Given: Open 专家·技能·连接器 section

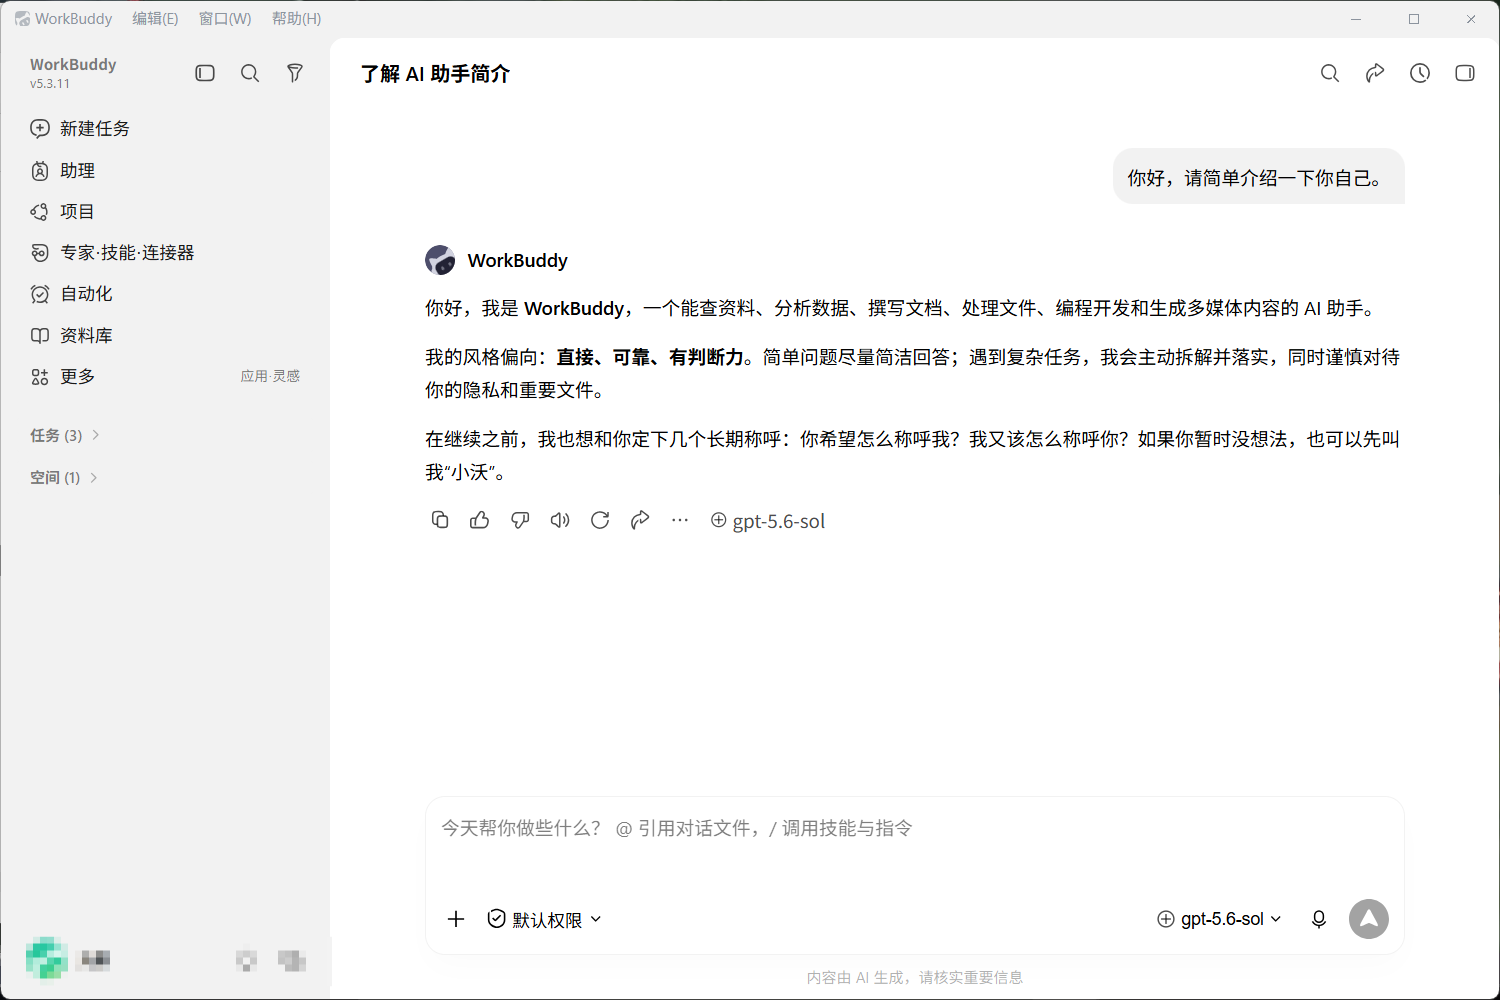Looking at the screenshot, I should 165,253.
